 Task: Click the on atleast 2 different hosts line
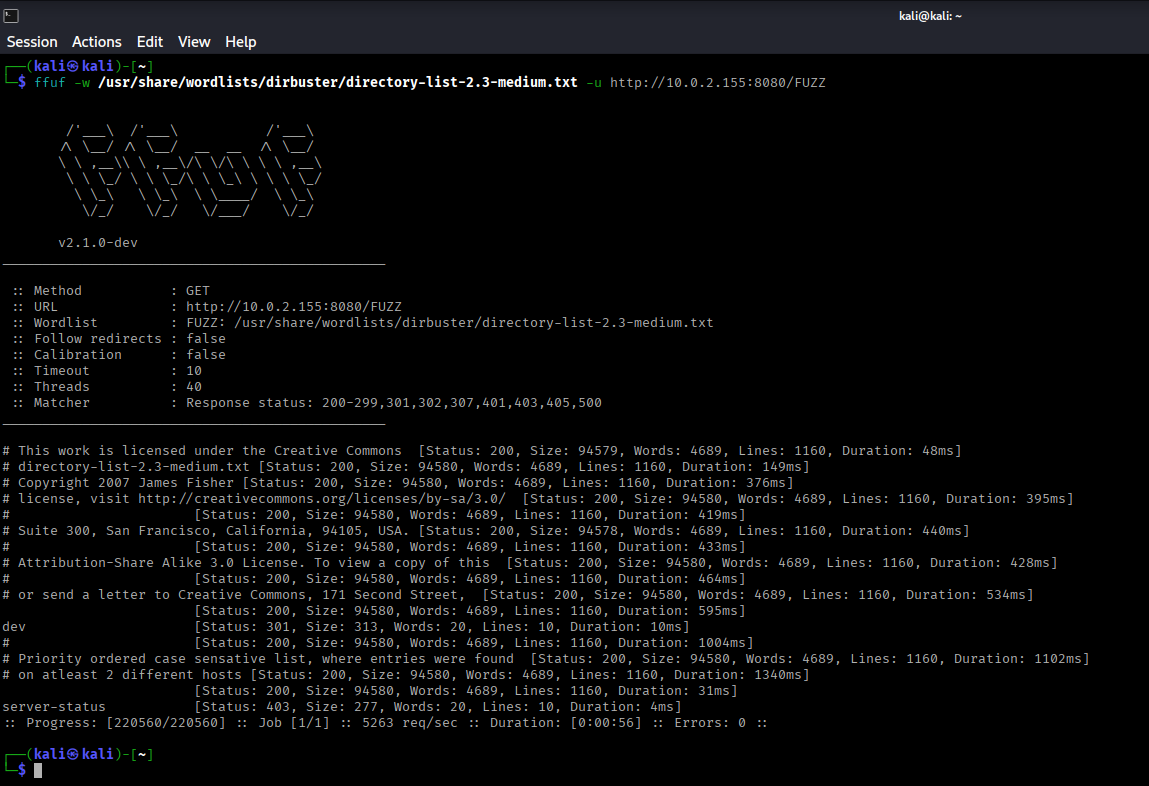coord(406,675)
